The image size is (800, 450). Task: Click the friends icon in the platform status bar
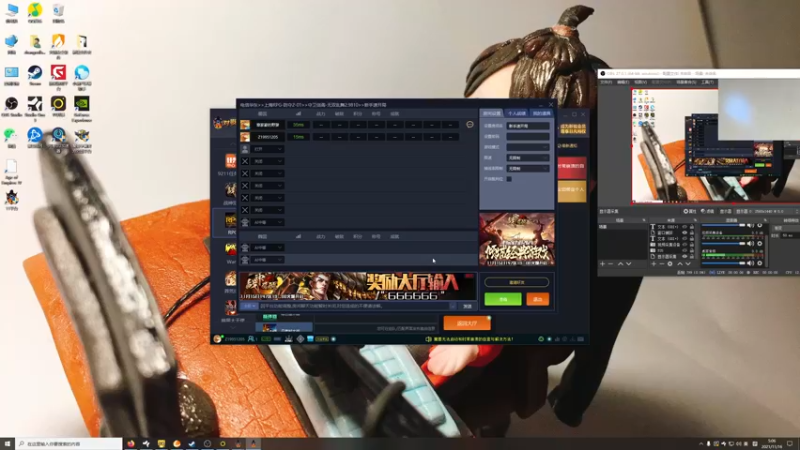click(x=252, y=339)
